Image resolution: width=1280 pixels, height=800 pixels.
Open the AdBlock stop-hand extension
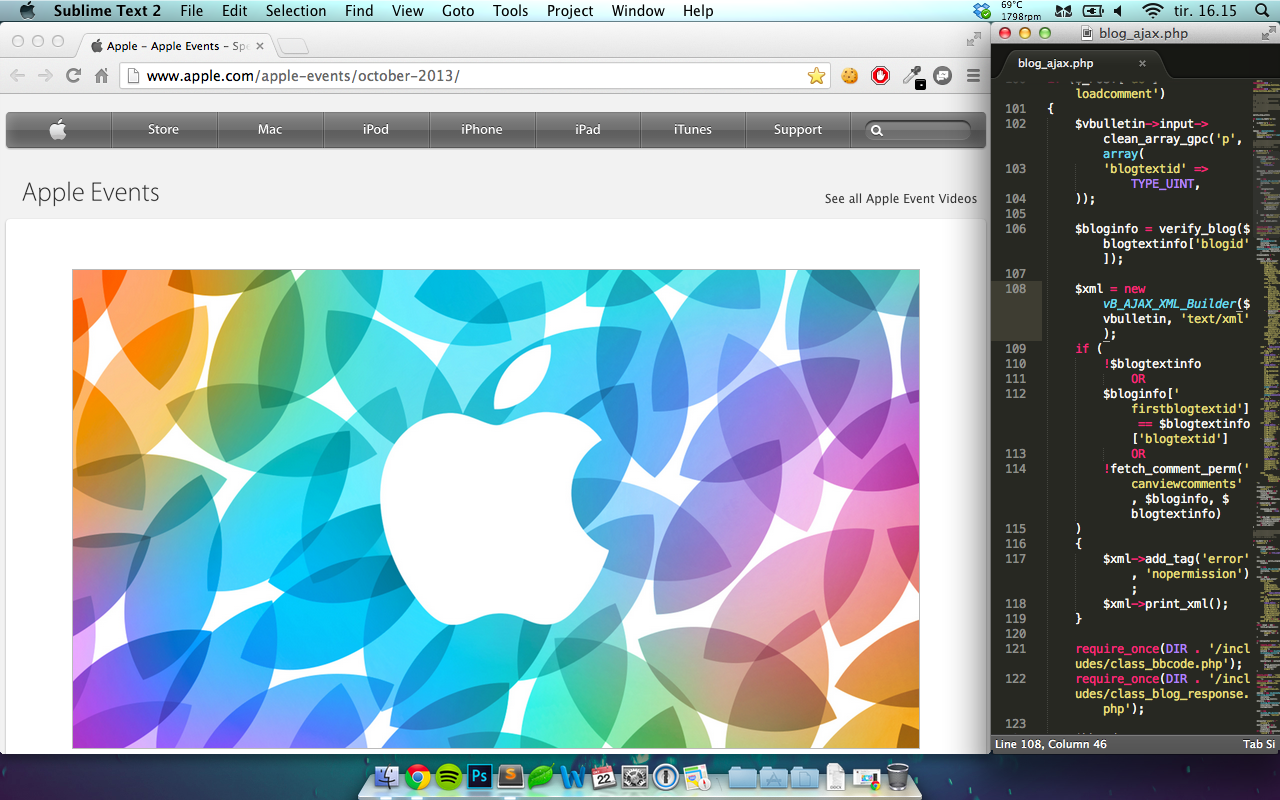pos(881,75)
